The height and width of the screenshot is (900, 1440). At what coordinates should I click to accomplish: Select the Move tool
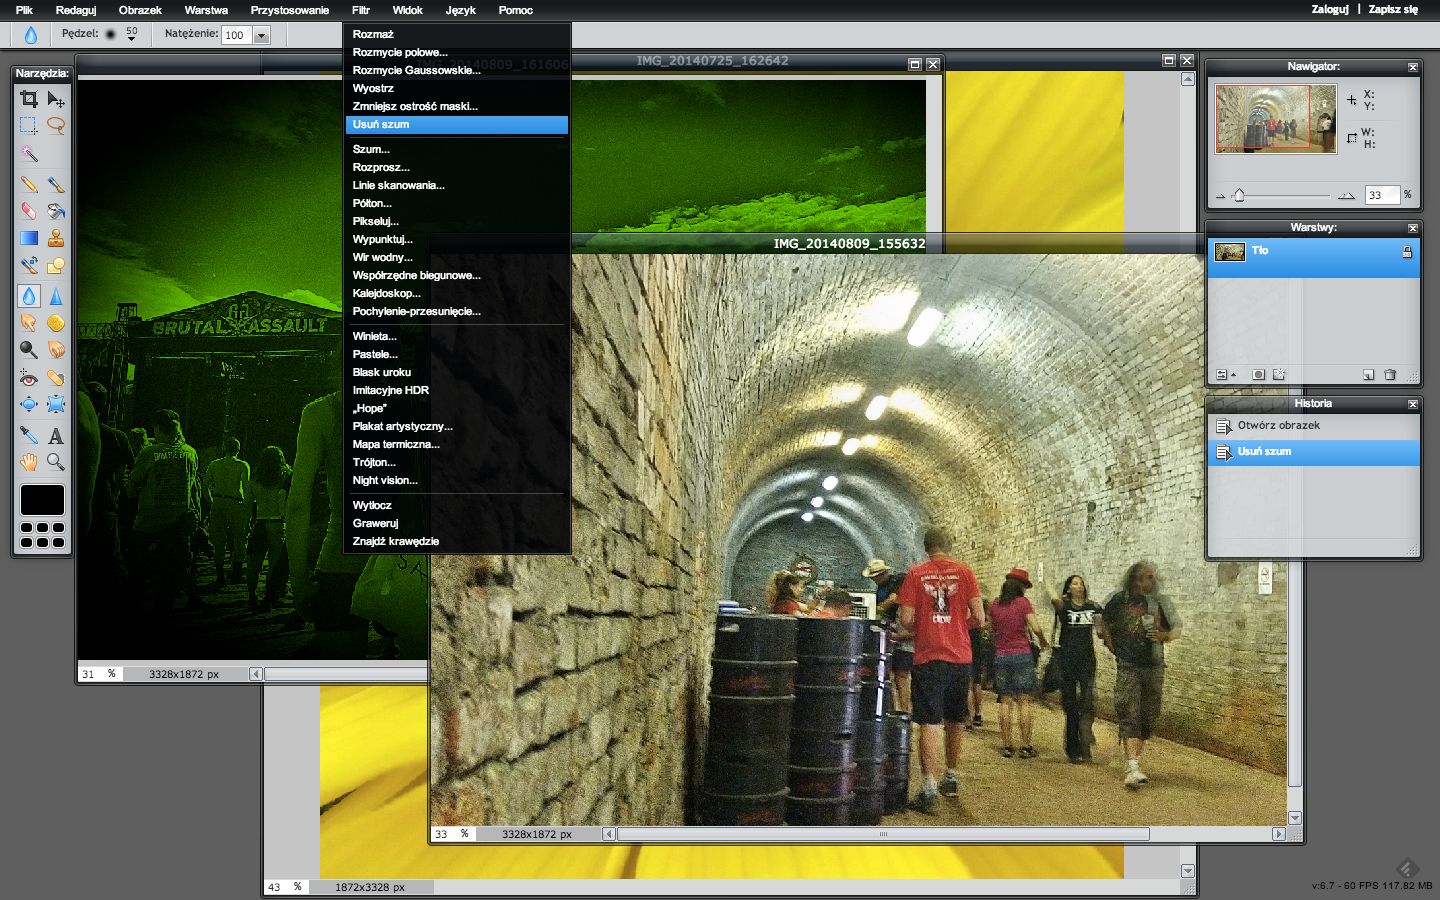pos(56,98)
